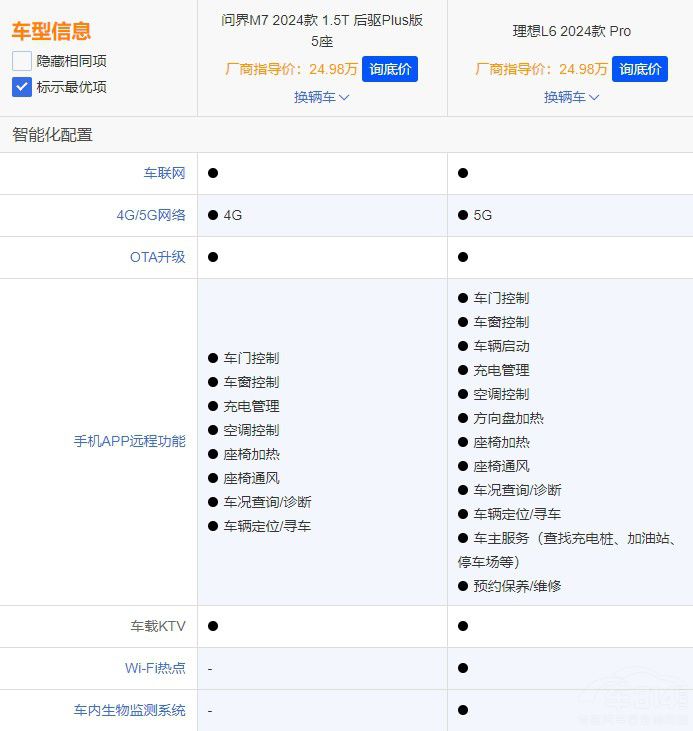Viewport: 693px width, 731px height.
Task: Select the 智能化配置 section header
Action: pyautogui.click(x=52, y=135)
